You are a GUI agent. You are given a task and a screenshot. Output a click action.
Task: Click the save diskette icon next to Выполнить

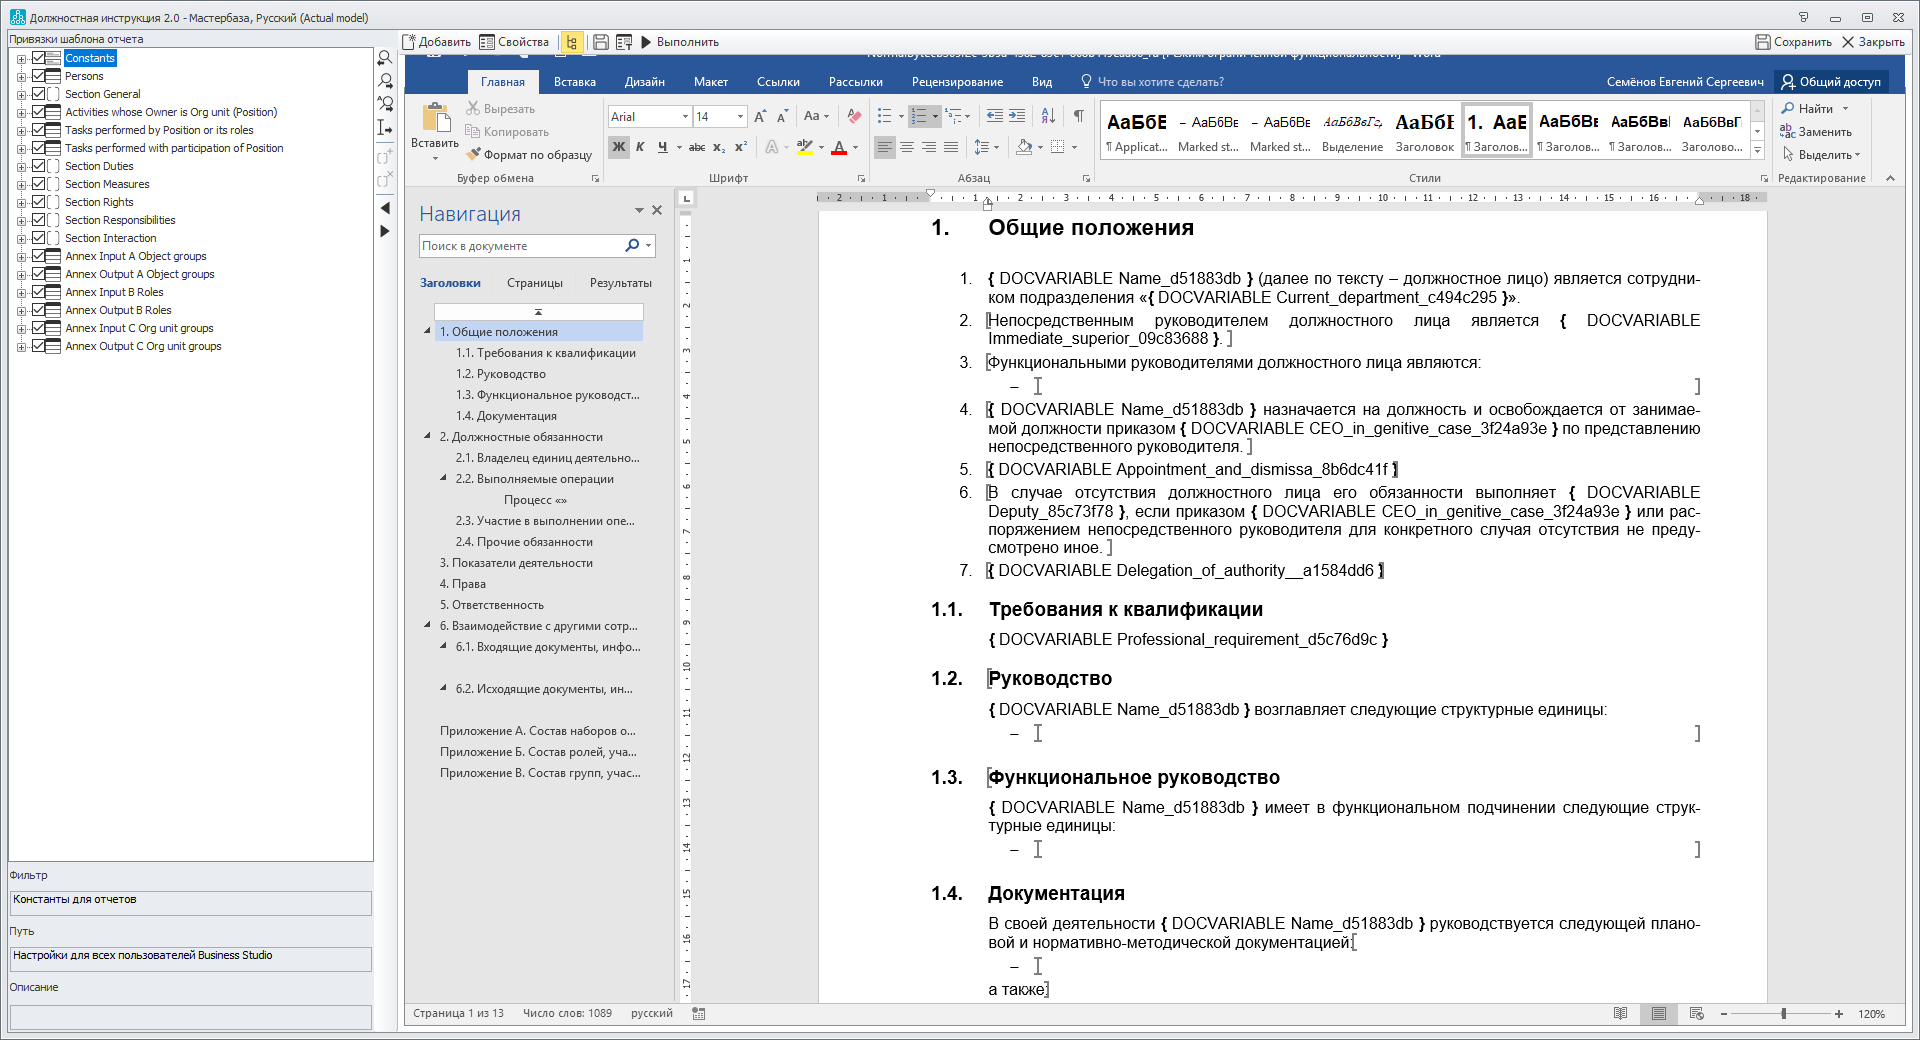click(x=601, y=42)
